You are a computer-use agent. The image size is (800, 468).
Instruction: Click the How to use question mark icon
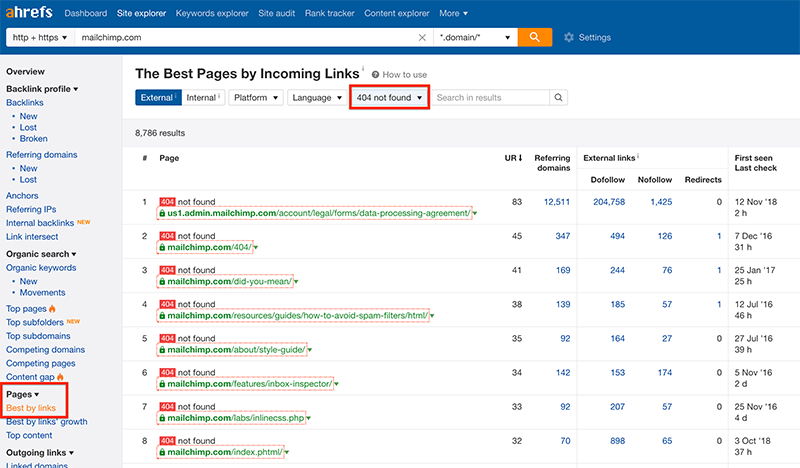(376, 75)
